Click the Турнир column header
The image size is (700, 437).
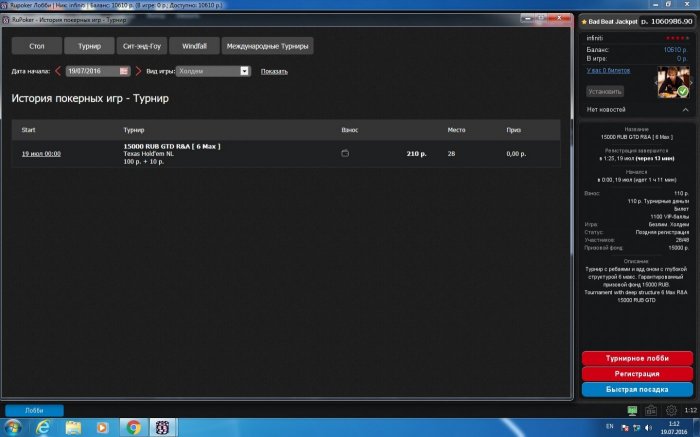134,130
